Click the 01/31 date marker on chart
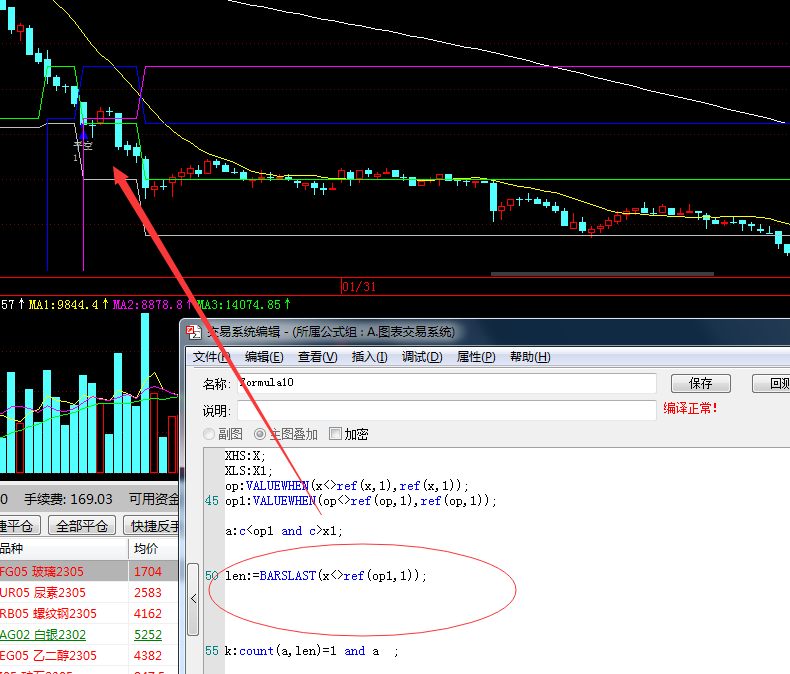This screenshot has height=674, width=790. pos(359,287)
